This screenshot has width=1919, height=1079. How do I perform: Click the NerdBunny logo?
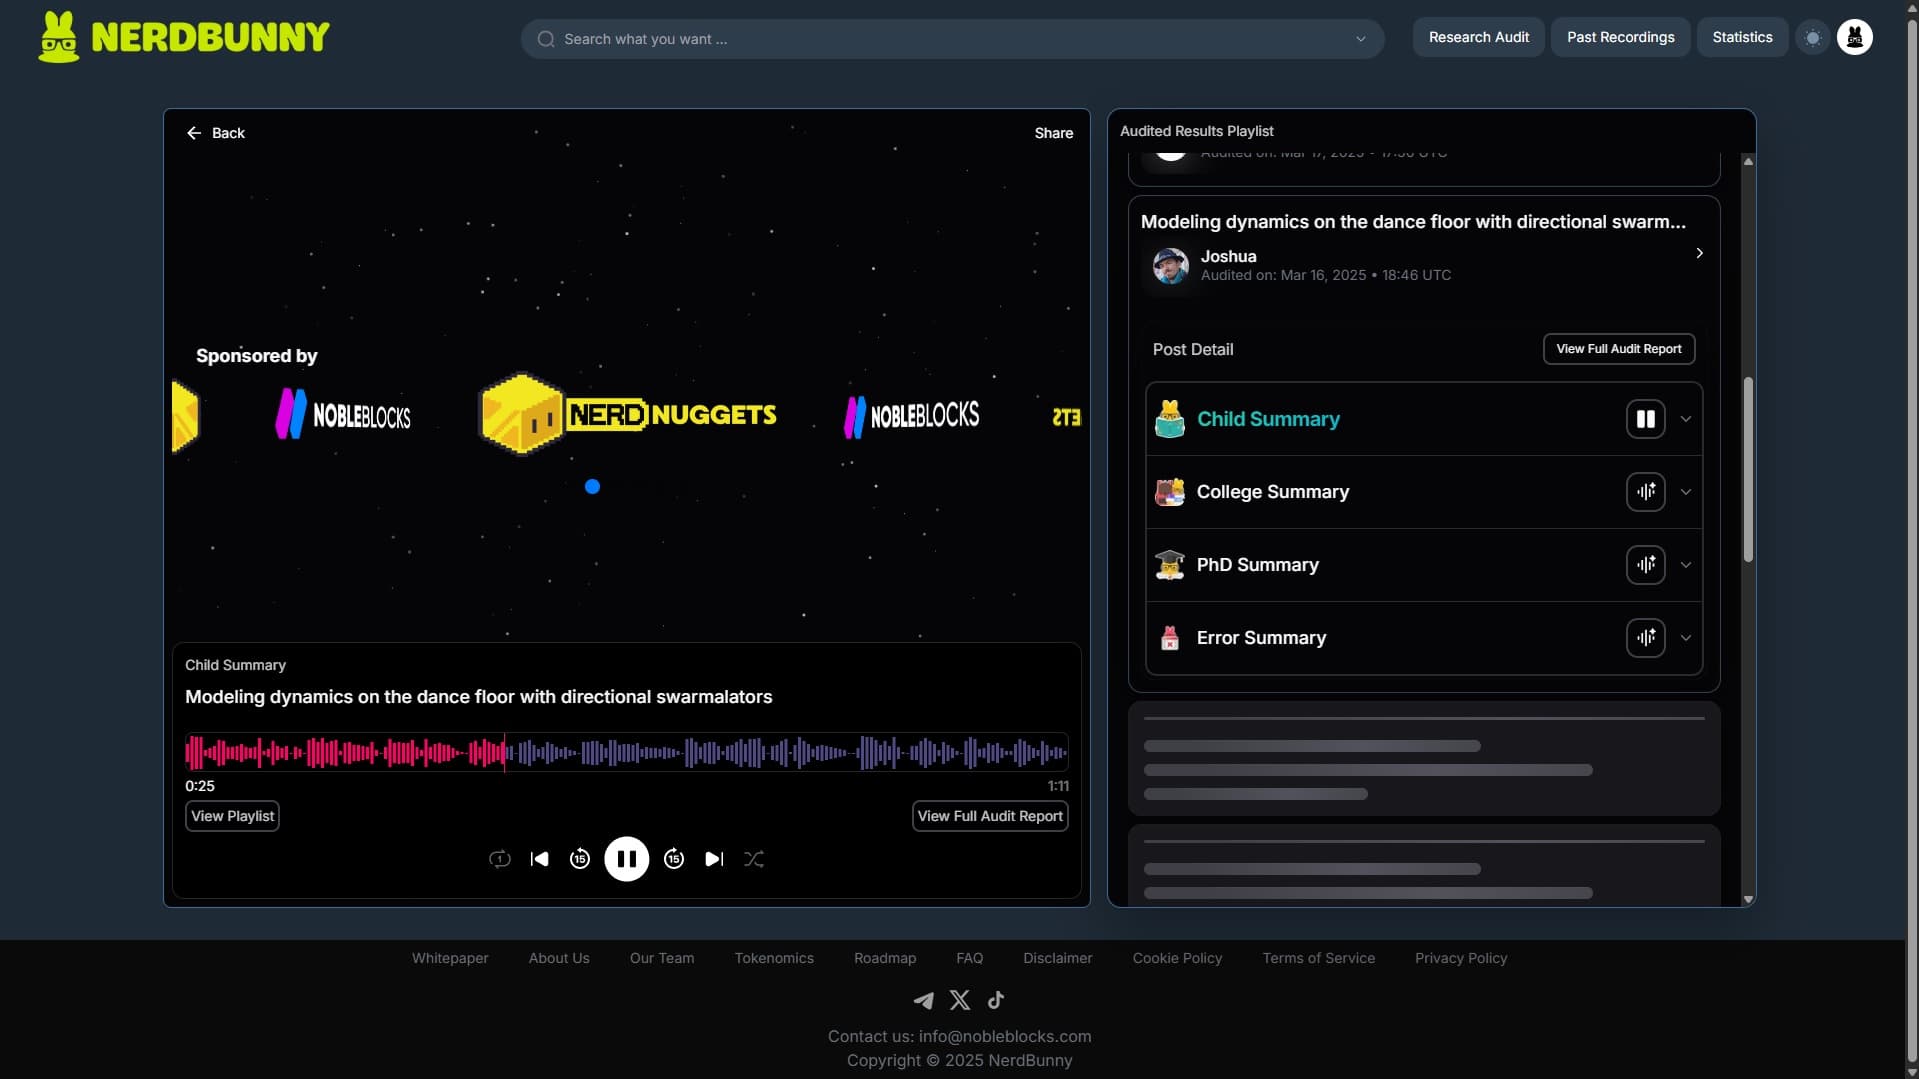click(184, 37)
